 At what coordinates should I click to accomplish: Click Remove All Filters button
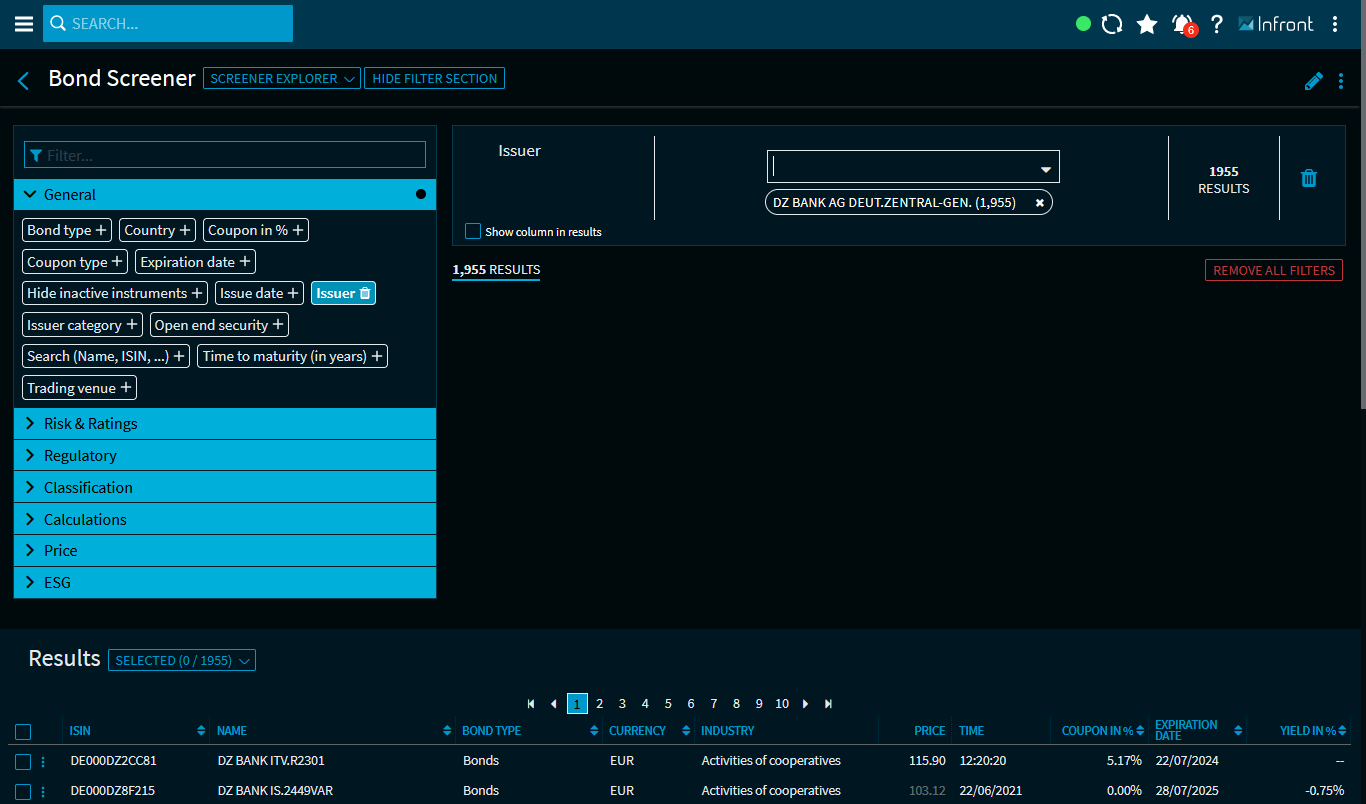1273,270
